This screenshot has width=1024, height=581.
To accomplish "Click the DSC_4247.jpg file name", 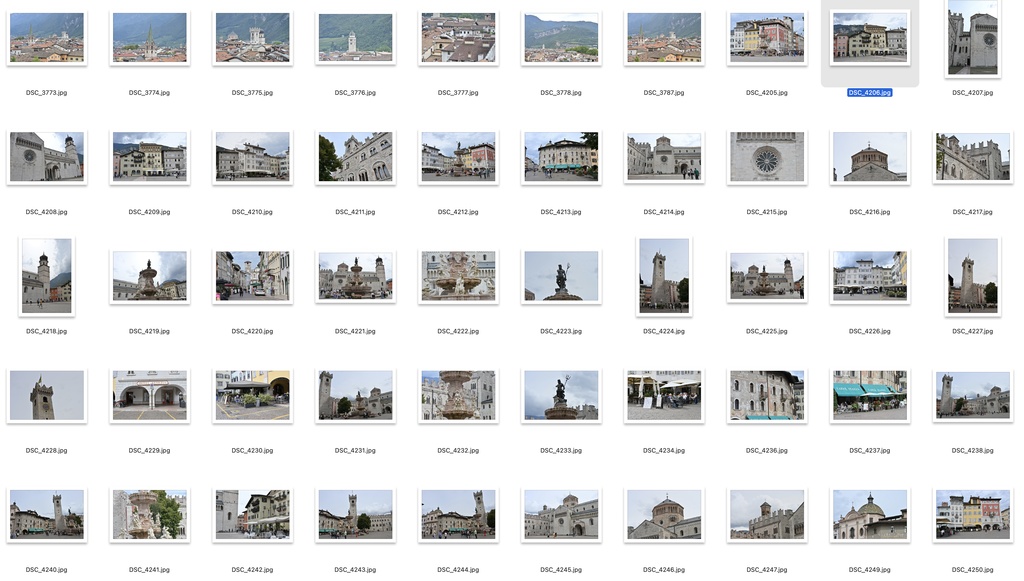I will 767,570.
